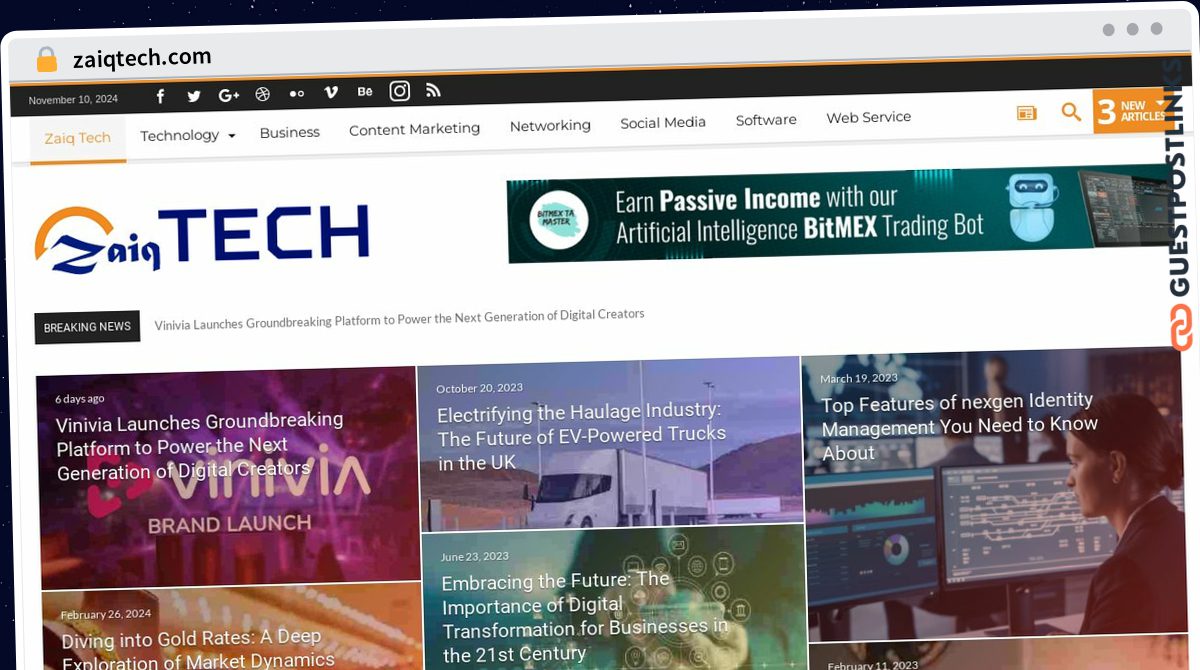Click the zaiqtech.com address bar URL
The image size is (1200, 670).
click(142, 58)
